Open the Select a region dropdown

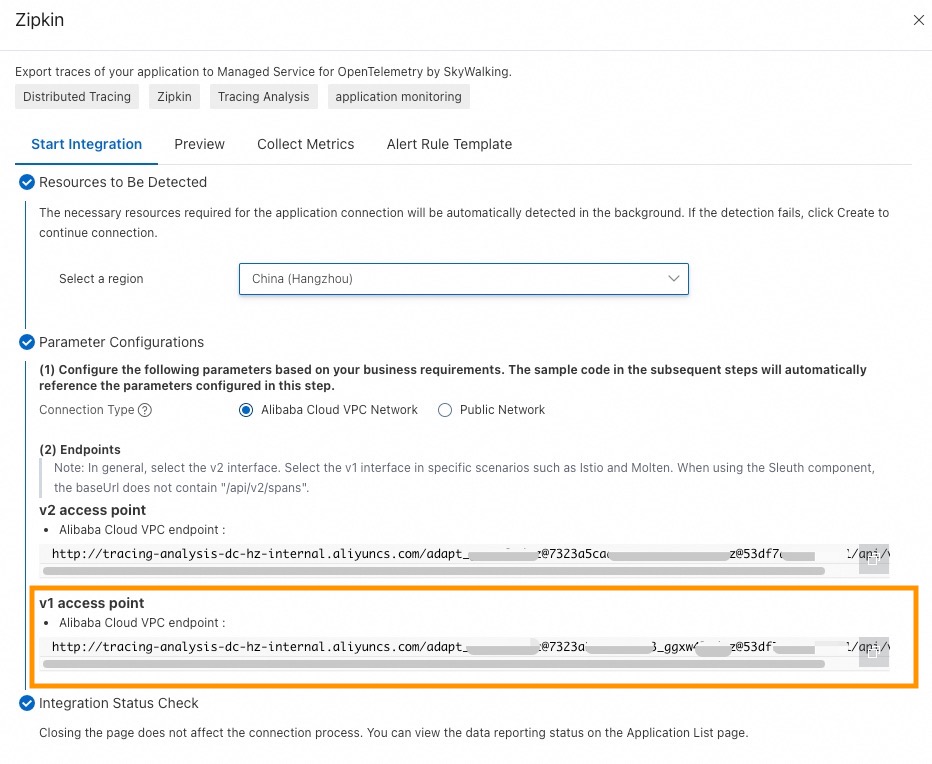point(463,279)
